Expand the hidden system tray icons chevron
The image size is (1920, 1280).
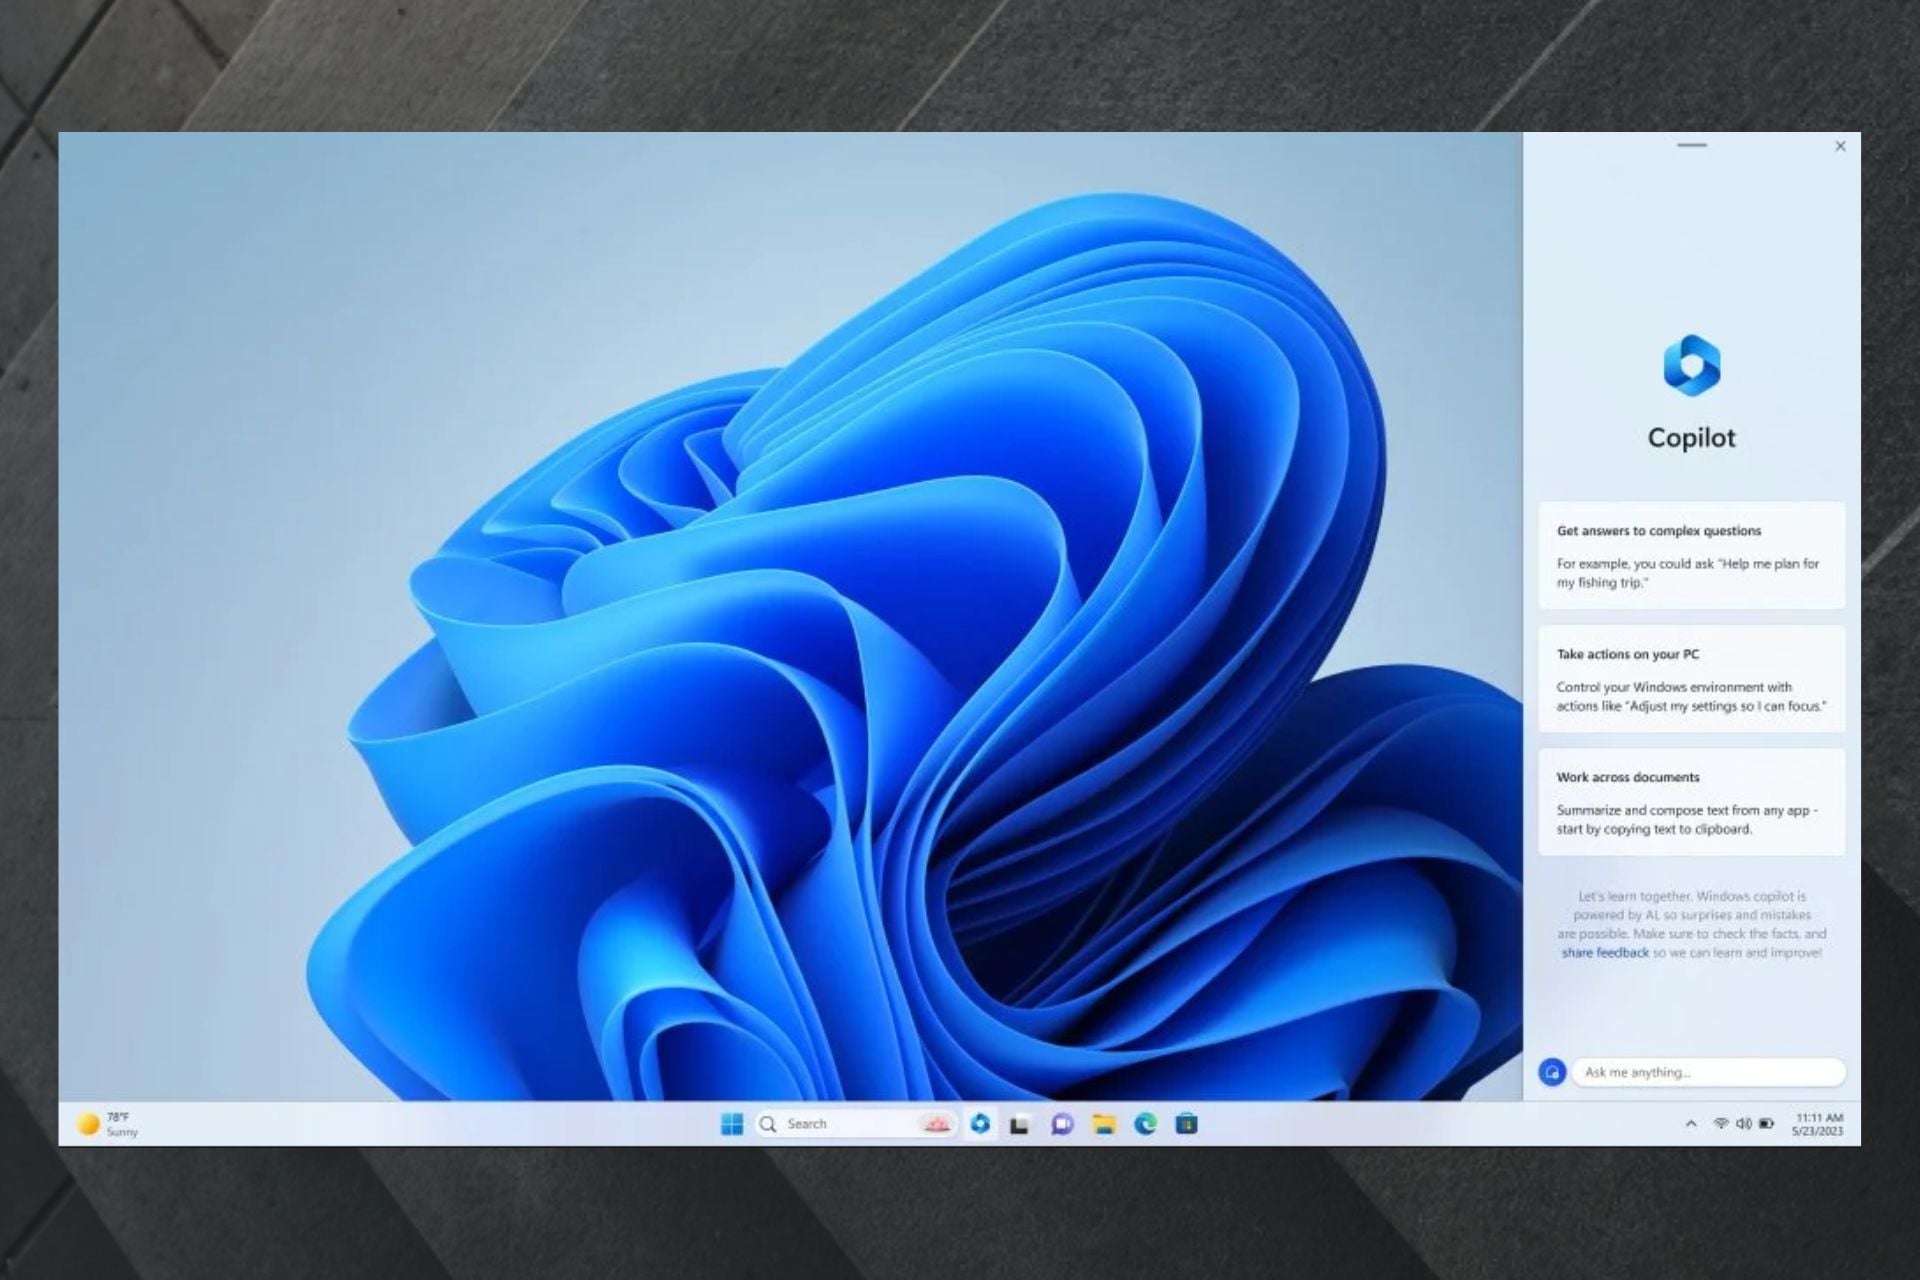click(x=1691, y=1124)
